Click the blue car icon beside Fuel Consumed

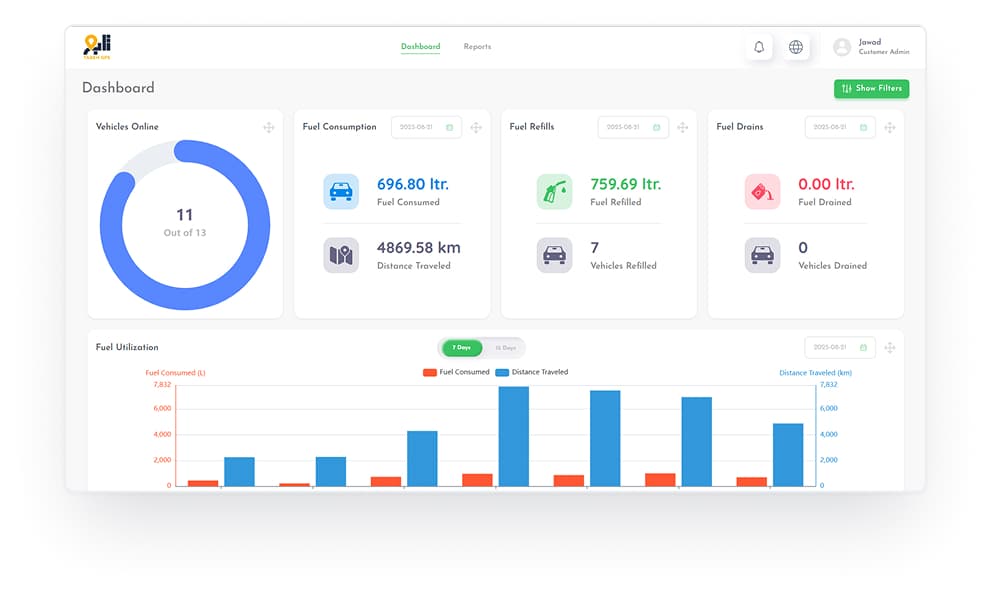(340, 190)
